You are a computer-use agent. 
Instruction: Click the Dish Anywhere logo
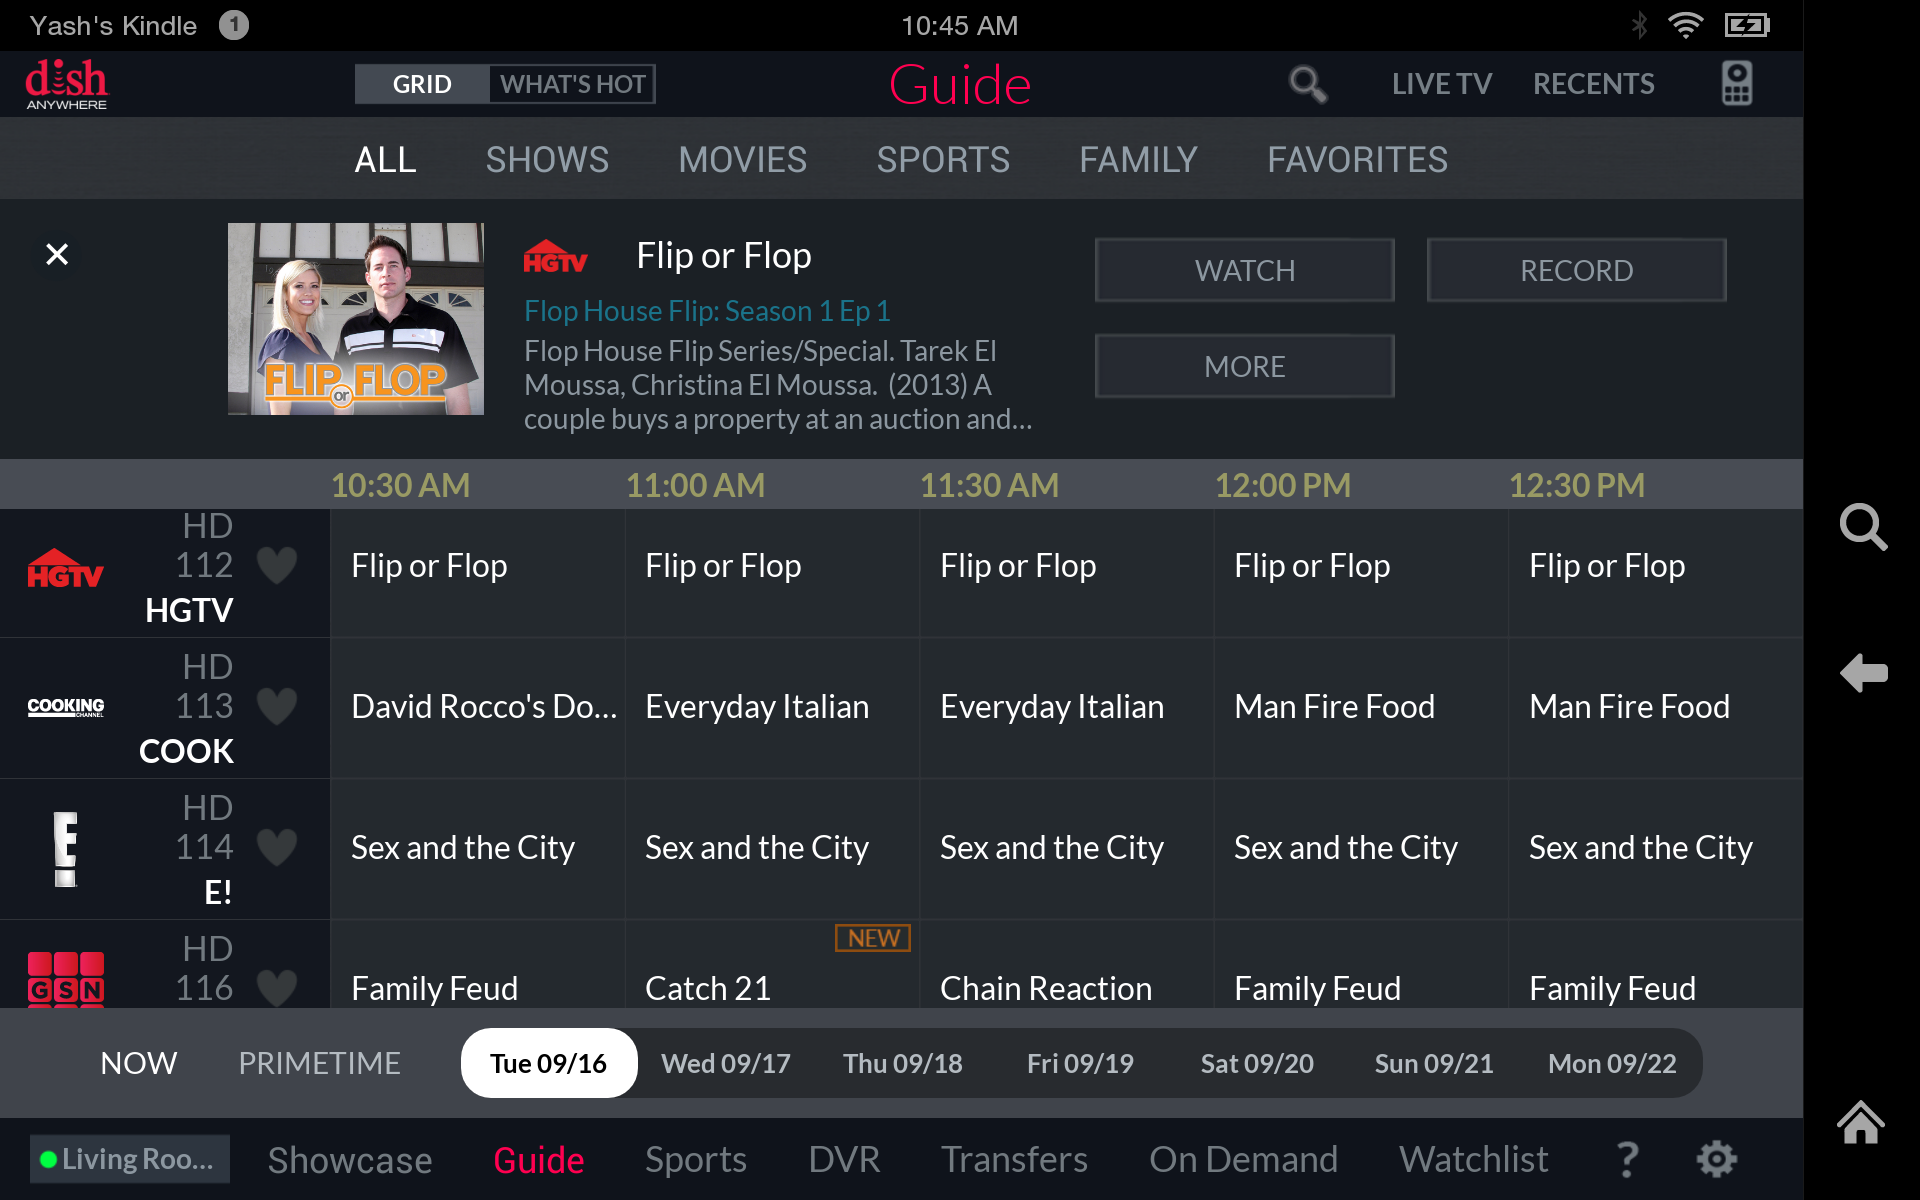coord(66,85)
